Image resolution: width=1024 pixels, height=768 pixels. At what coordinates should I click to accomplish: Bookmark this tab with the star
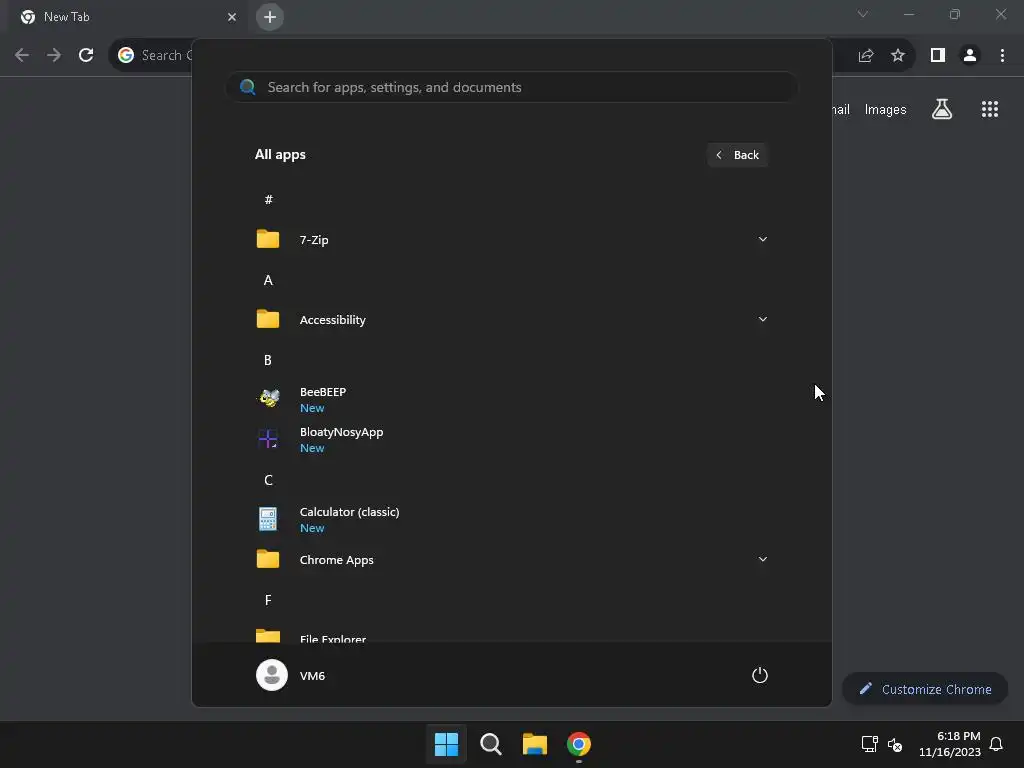coord(898,55)
